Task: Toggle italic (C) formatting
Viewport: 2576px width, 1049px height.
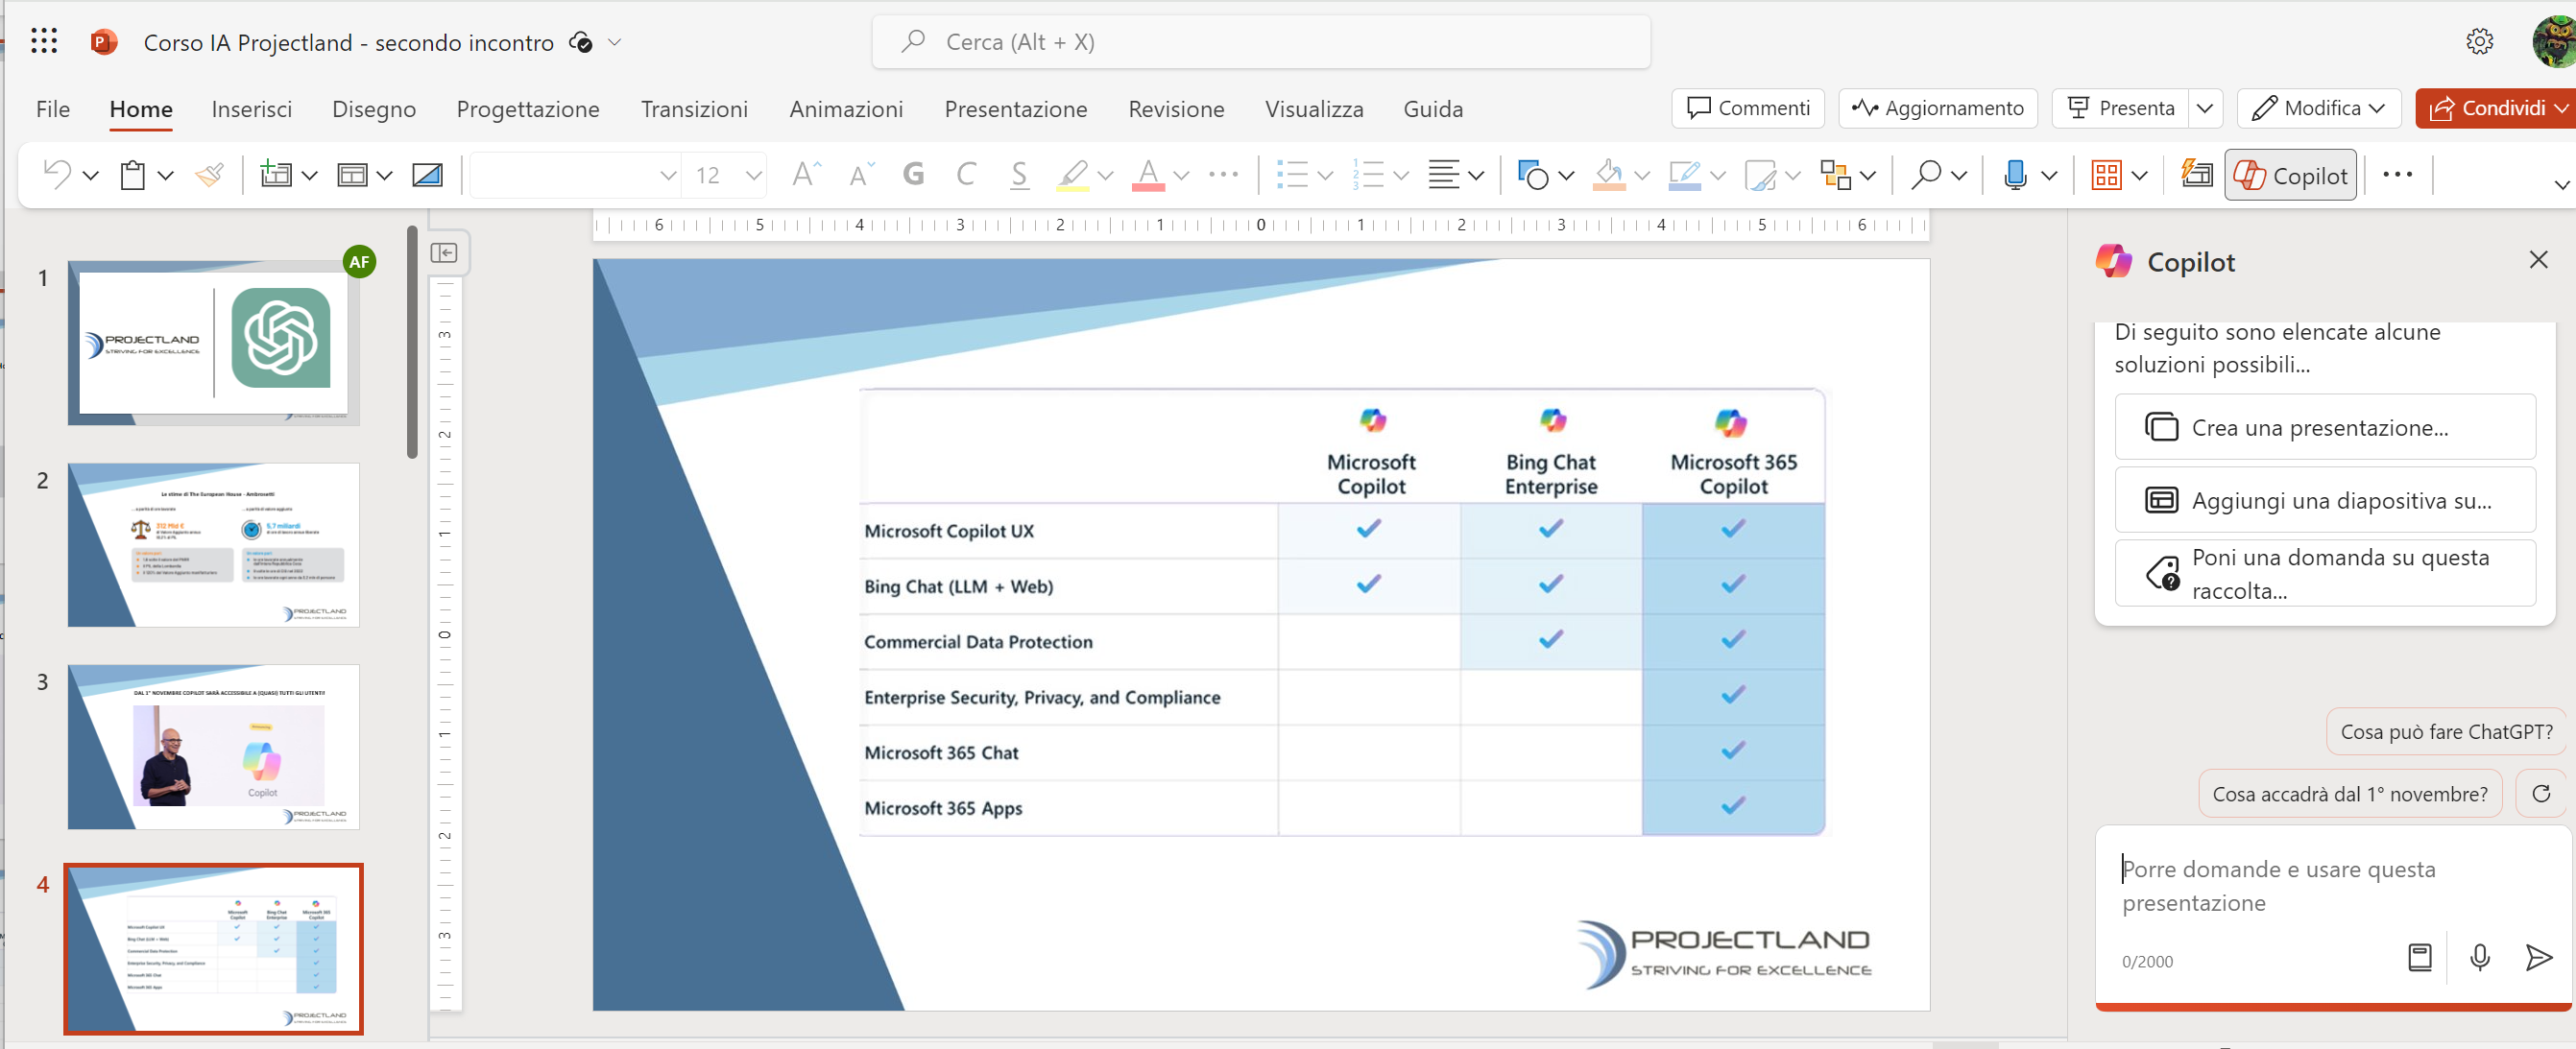Action: click(966, 175)
